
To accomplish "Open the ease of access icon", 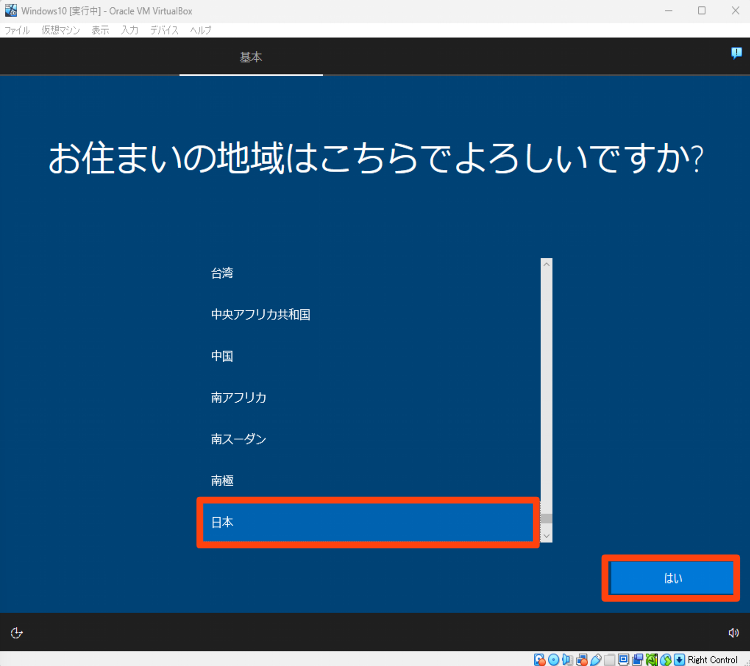I will click(17, 633).
